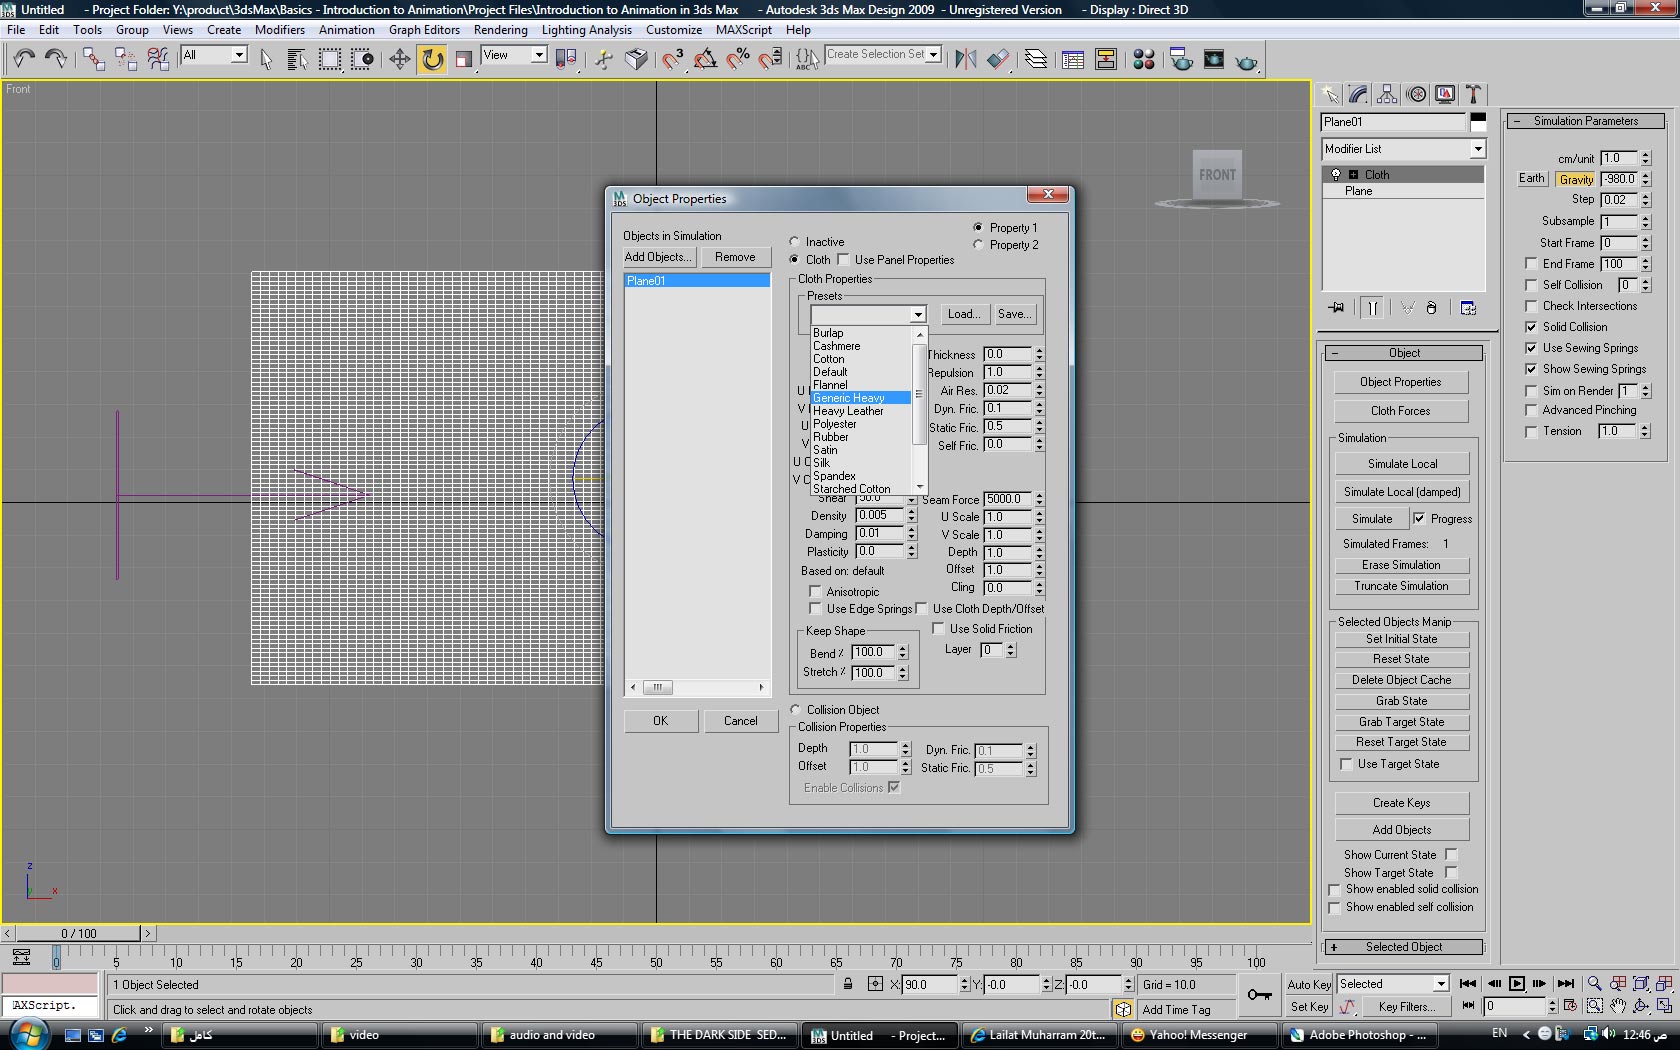This screenshot has height=1050, width=1680.
Task: Open the Graph Editors menu
Action: [424, 30]
